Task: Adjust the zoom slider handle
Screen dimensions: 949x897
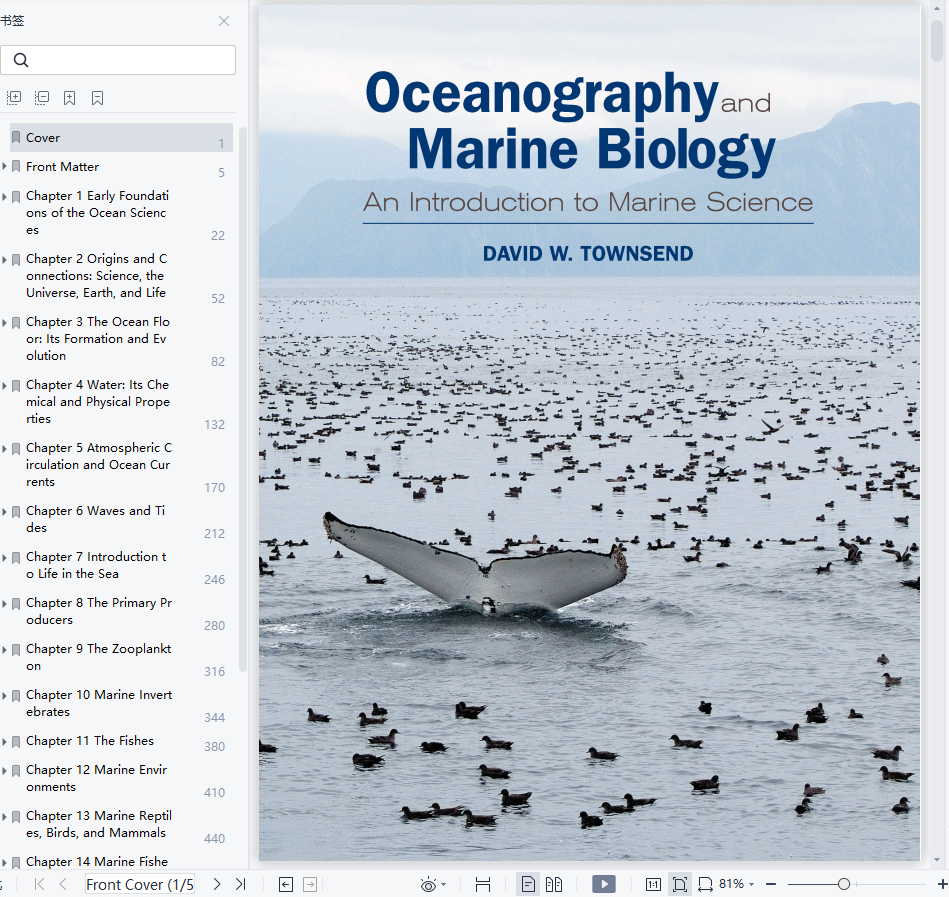Action: click(x=844, y=884)
